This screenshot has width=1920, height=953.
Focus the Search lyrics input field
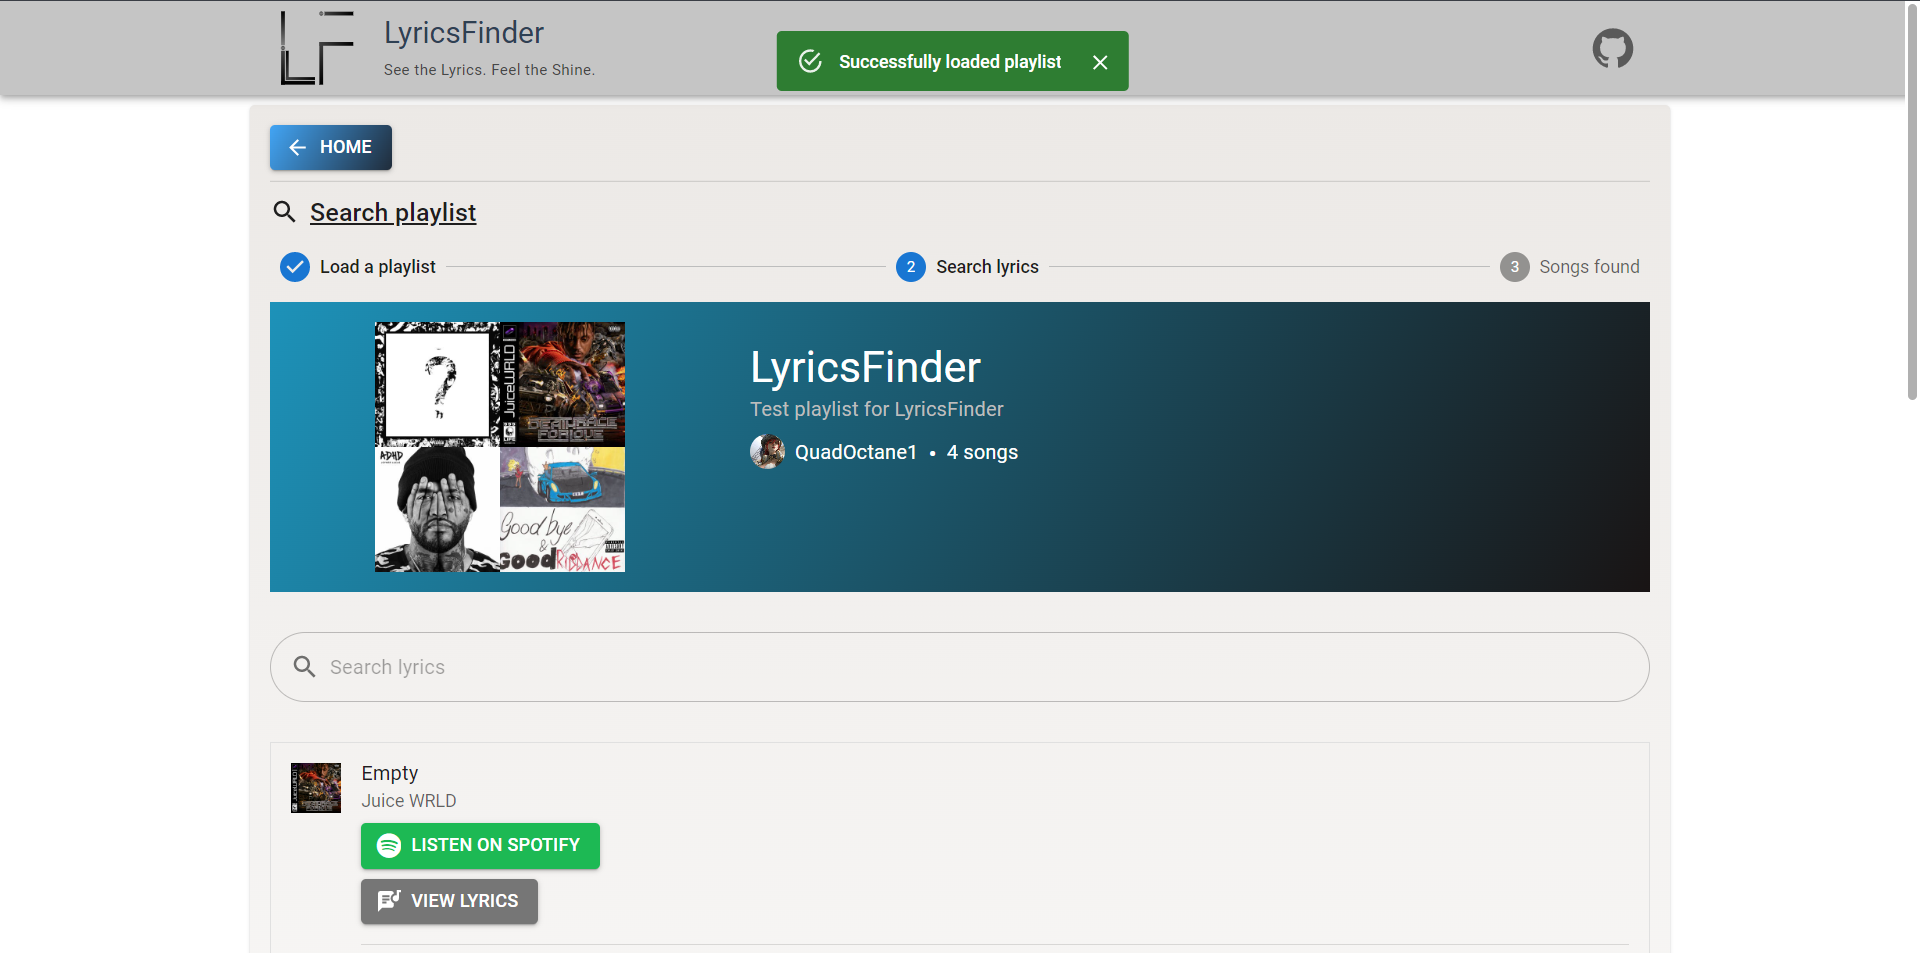(x=960, y=667)
